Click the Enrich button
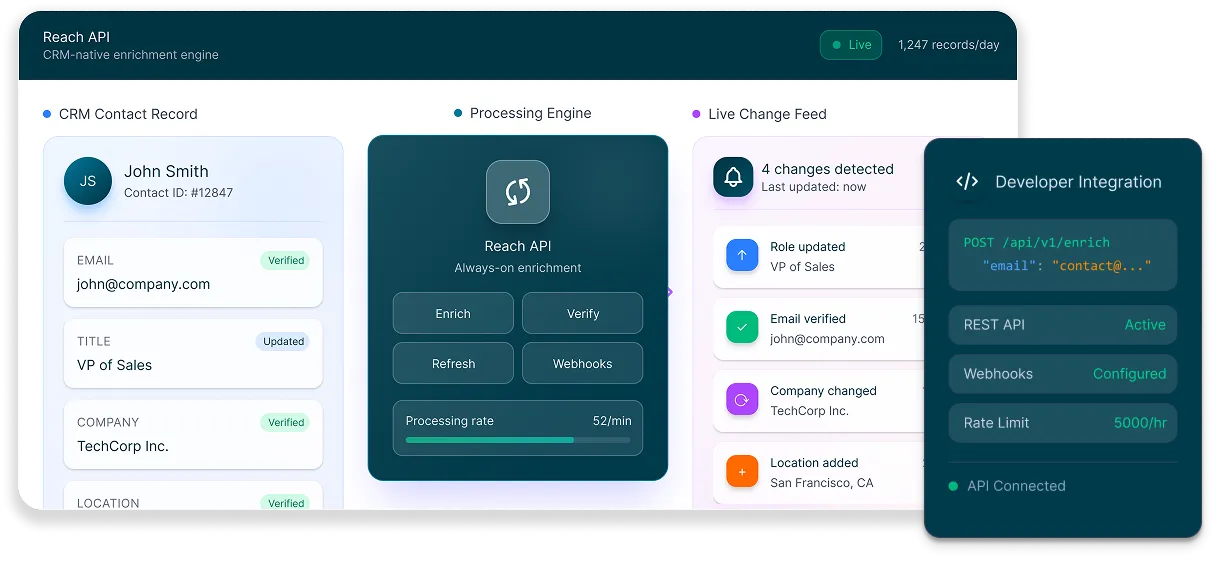The height and width of the screenshot is (564, 1220). coord(453,313)
